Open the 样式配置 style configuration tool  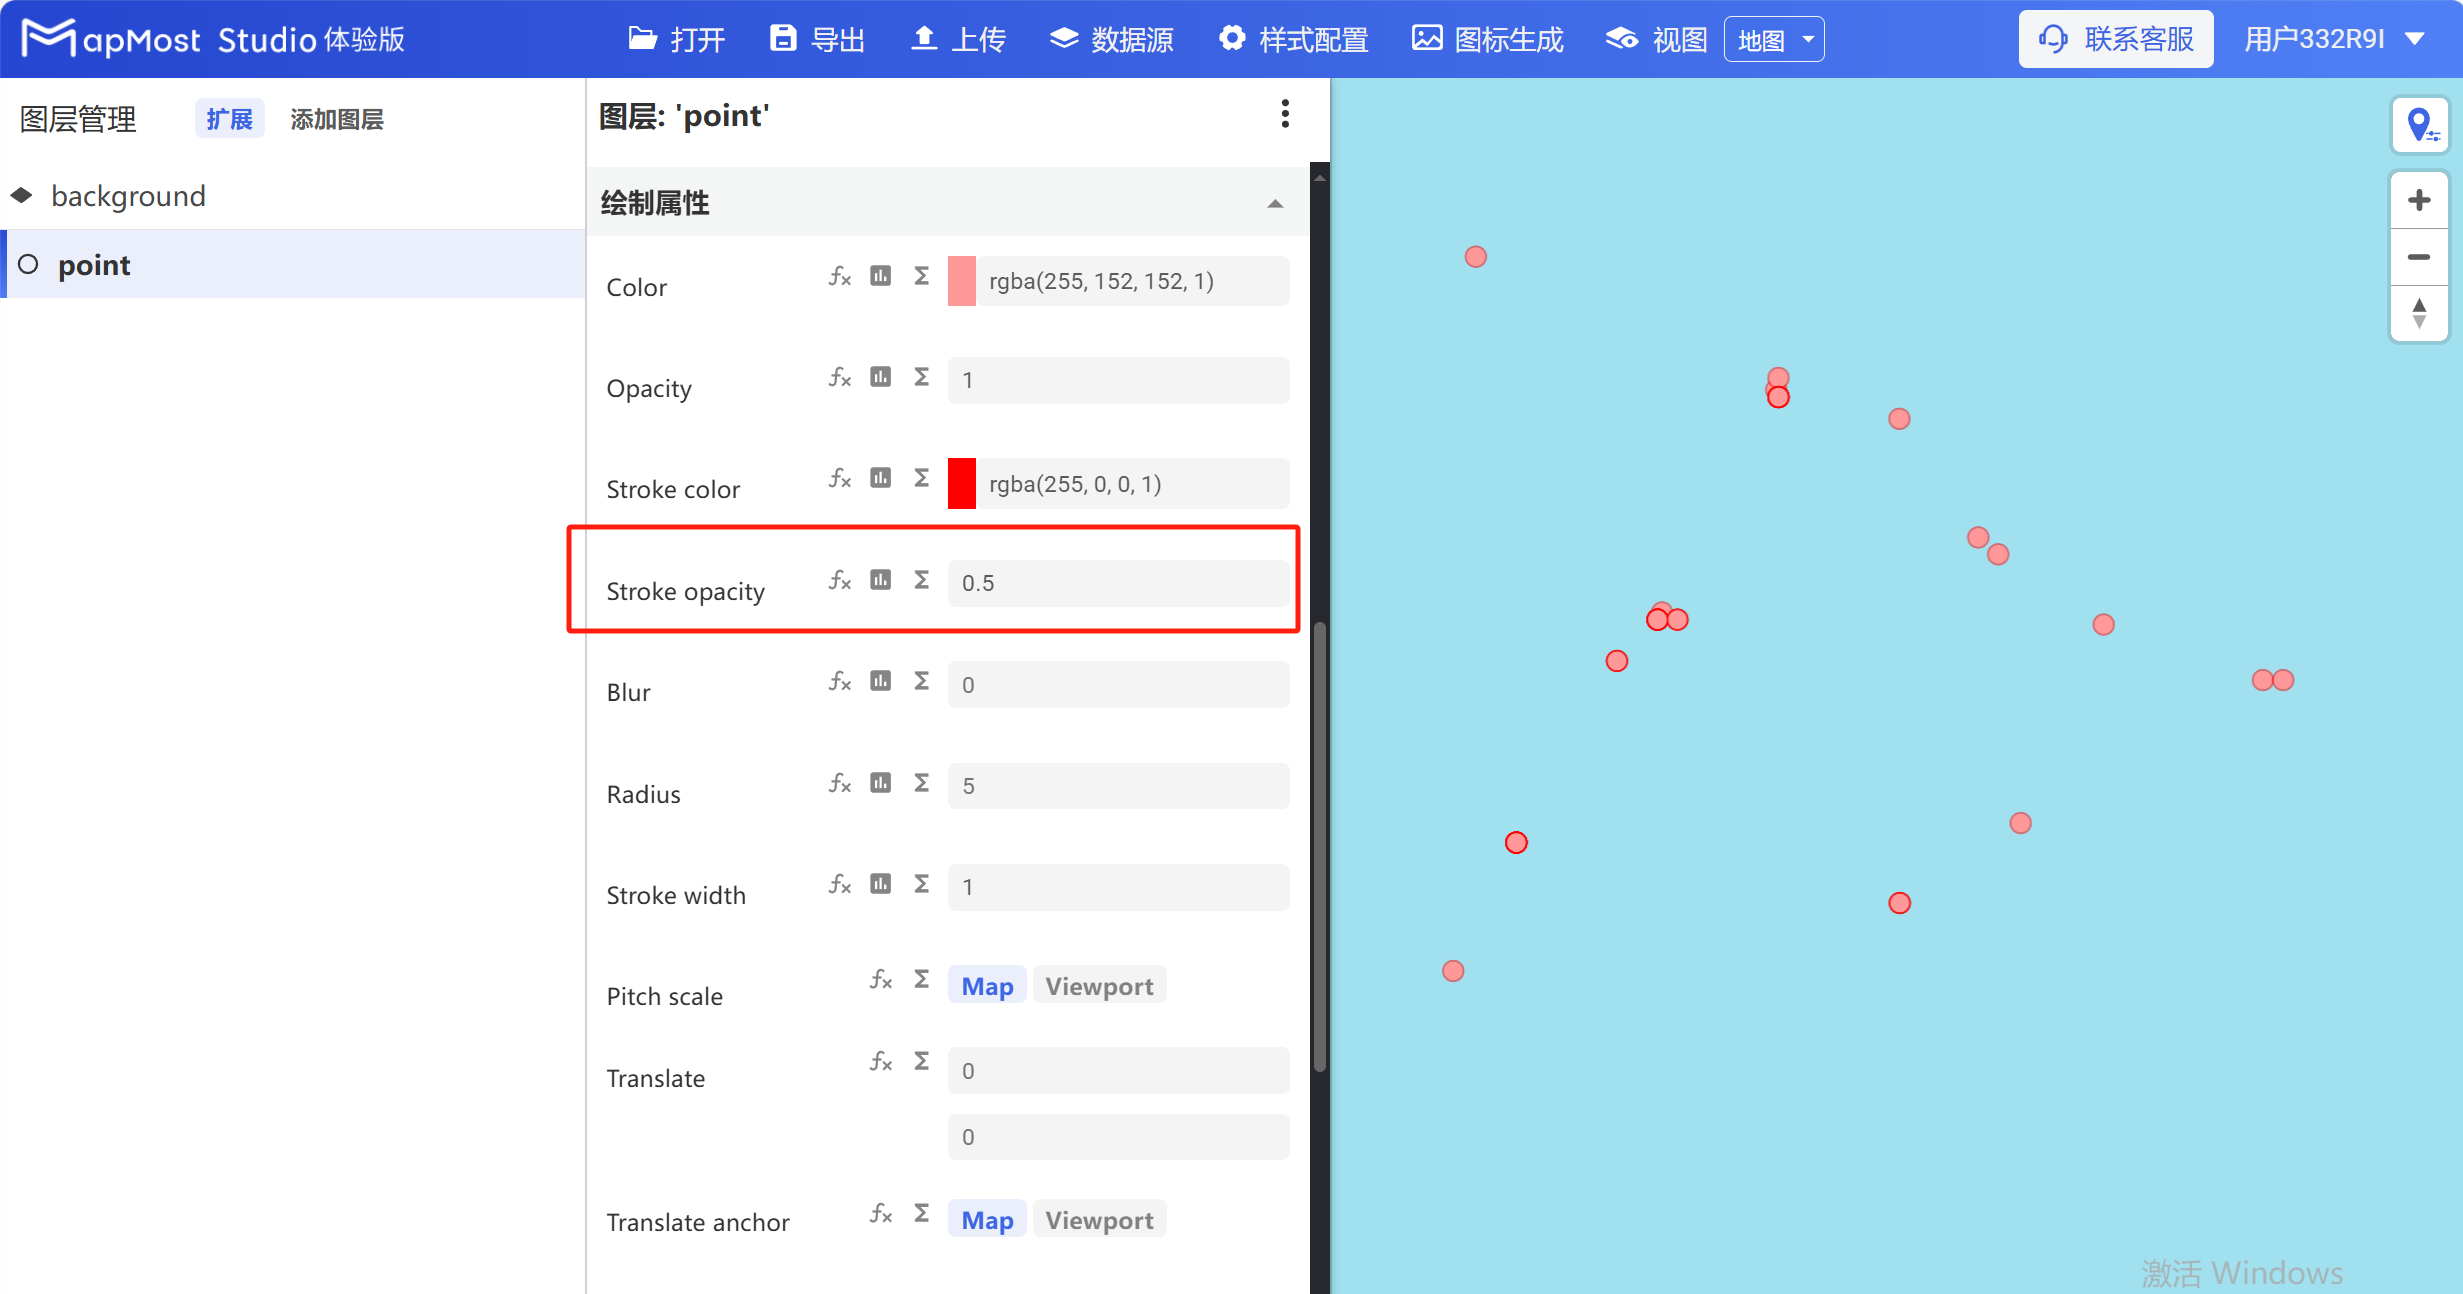(1293, 39)
